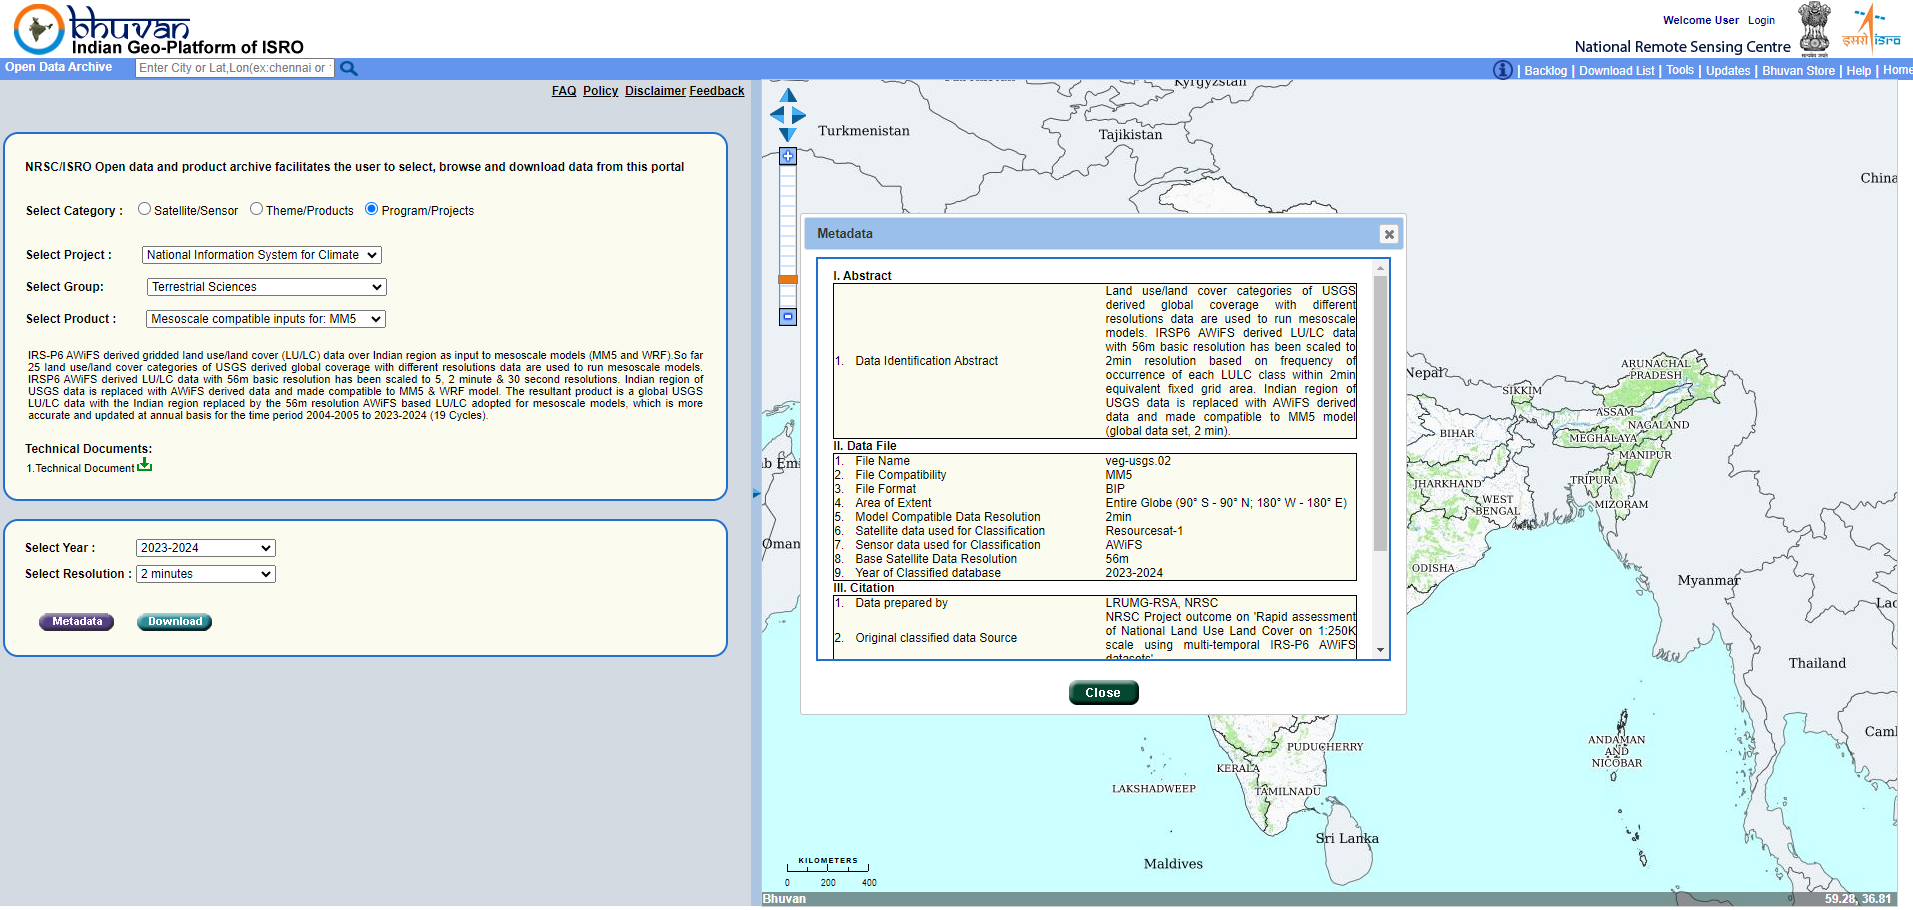This screenshot has height=910, width=1913.
Task: Collapse the left panel arrow
Action: (756, 493)
